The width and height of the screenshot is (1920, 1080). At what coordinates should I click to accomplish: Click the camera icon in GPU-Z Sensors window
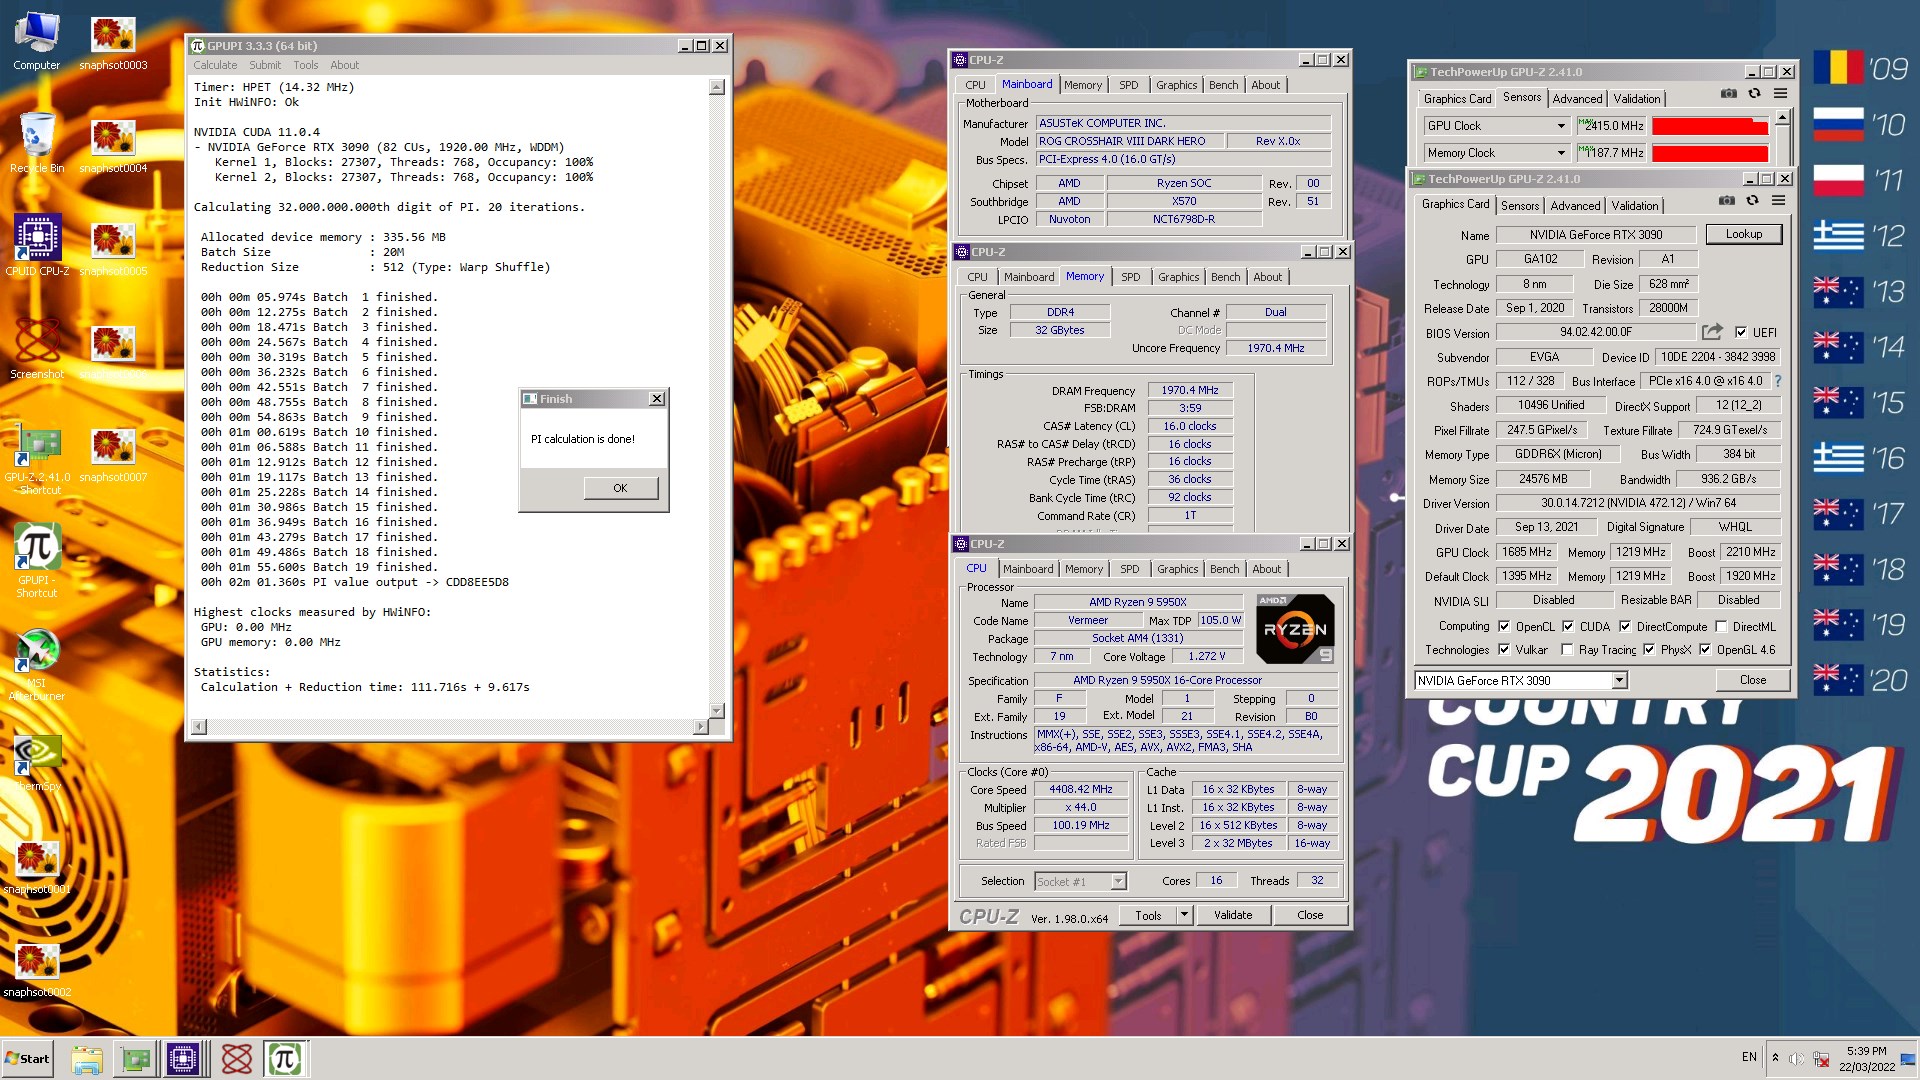click(x=1728, y=93)
